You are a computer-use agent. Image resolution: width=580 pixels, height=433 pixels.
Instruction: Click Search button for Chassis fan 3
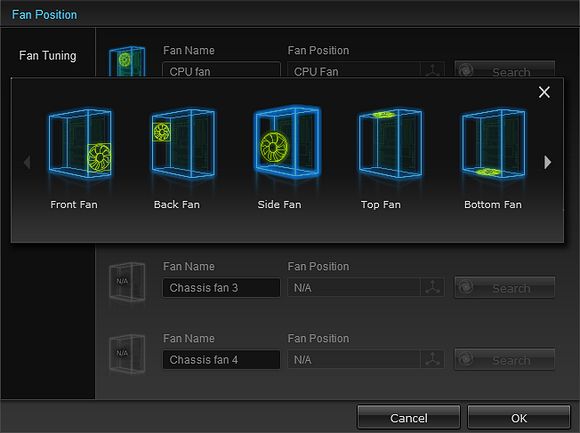pyautogui.click(x=505, y=287)
